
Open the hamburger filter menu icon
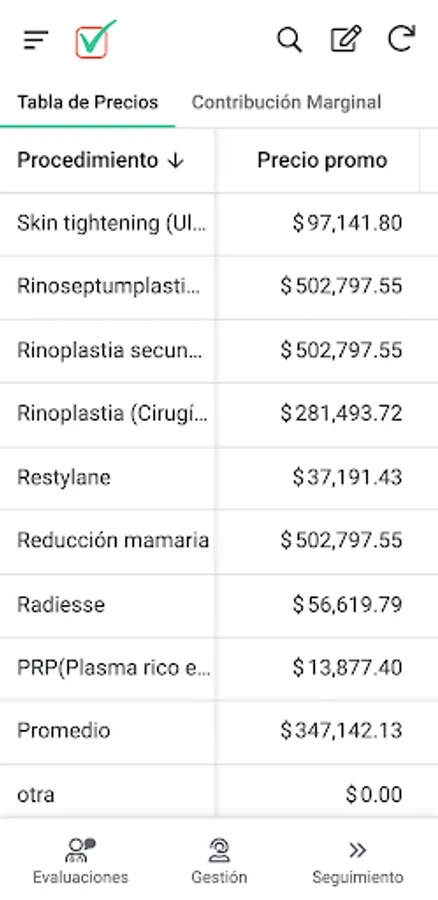pyautogui.click(x=36, y=40)
